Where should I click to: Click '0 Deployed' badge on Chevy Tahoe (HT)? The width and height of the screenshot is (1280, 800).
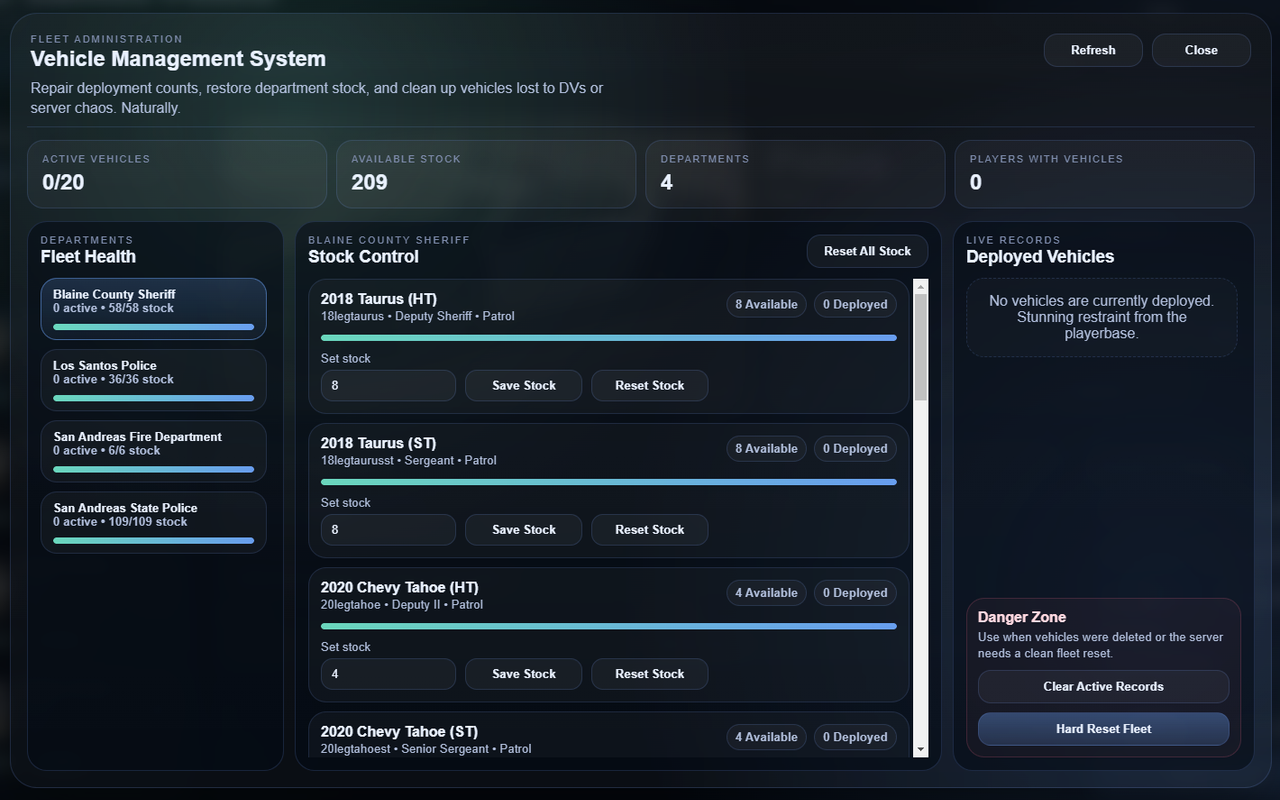click(x=855, y=592)
